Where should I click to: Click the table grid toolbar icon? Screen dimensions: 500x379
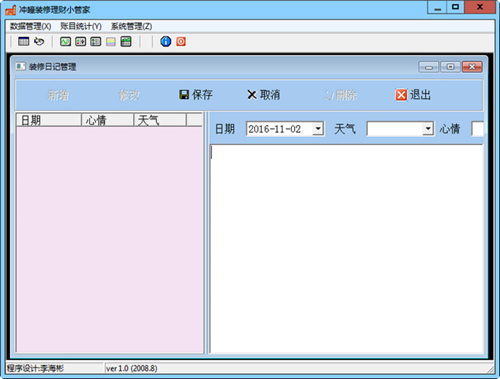(24, 42)
